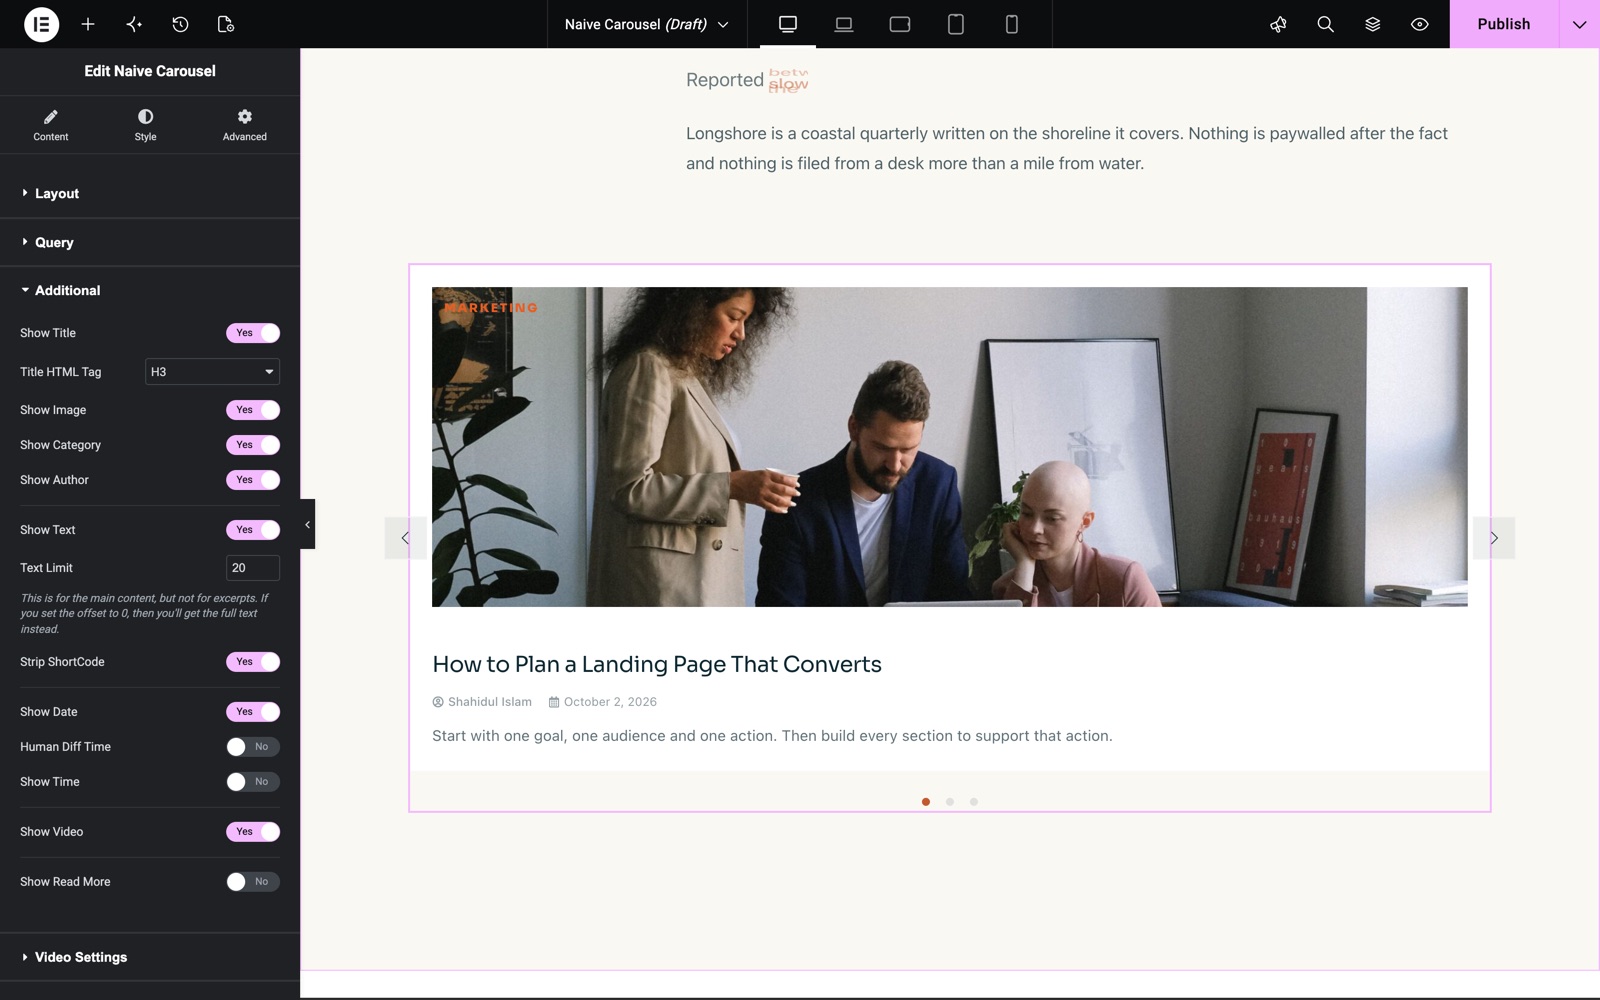This screenshot has height=1000, width=1600.
Task: Click the carousel slide featured image
Action: 950,447
